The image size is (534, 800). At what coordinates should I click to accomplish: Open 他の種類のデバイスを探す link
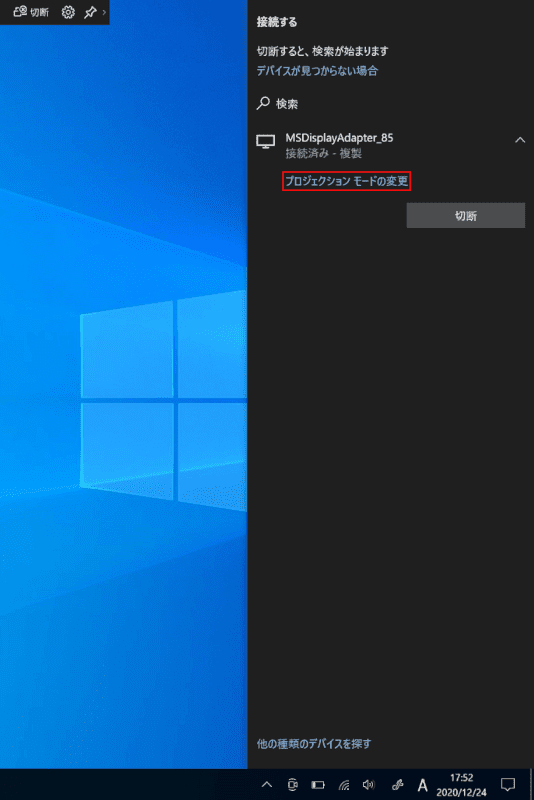[314, 744]
